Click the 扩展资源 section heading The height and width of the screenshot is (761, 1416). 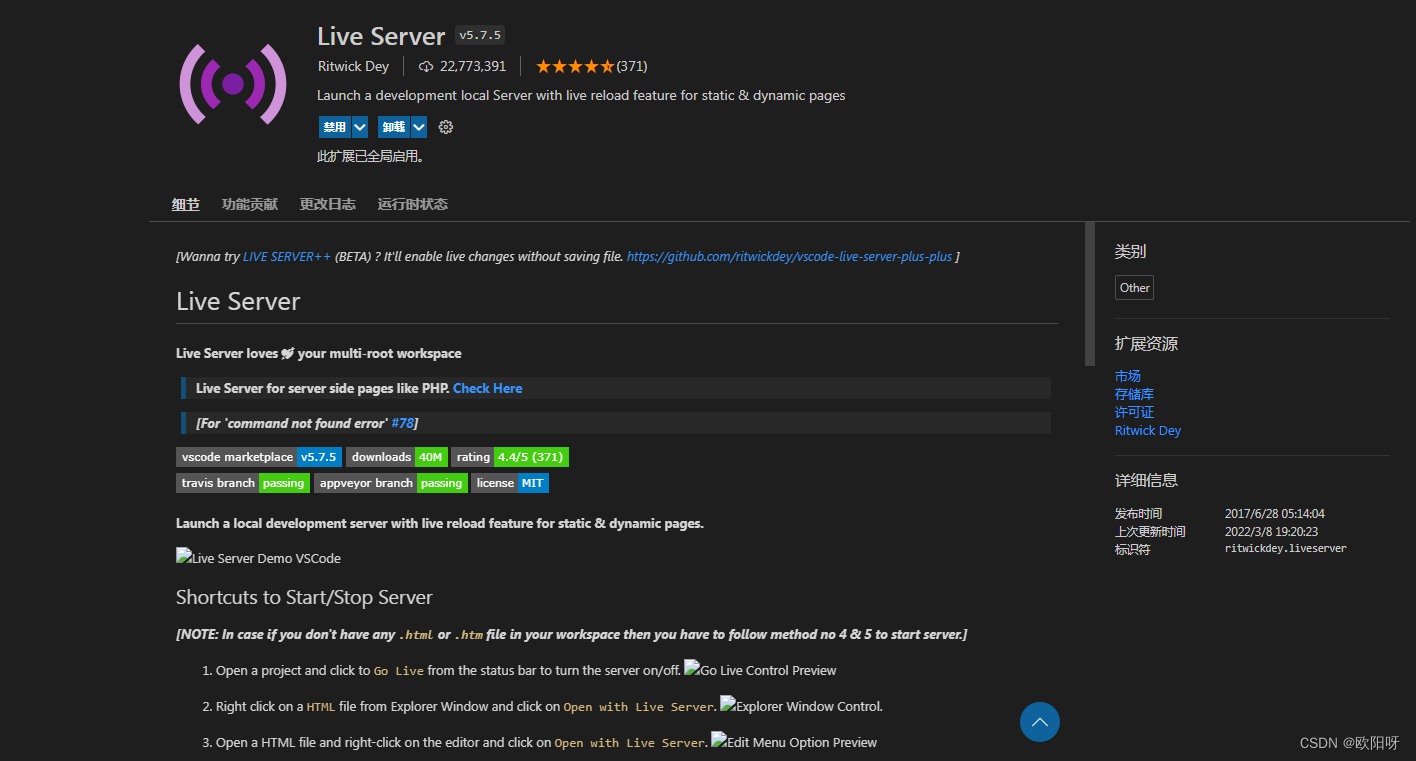click(x=1146, y=344)
